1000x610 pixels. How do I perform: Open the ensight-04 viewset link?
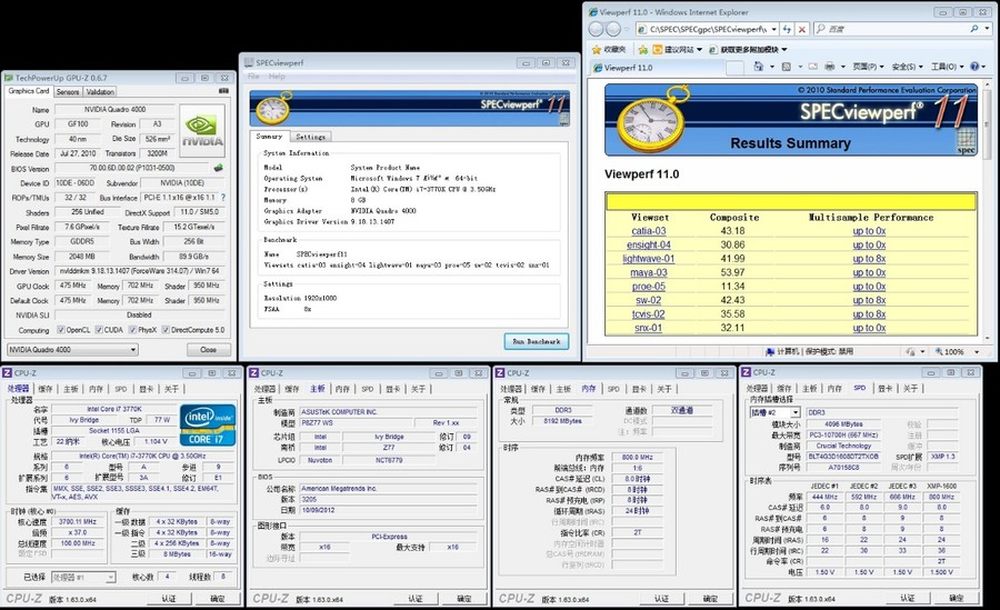(649, 245)
